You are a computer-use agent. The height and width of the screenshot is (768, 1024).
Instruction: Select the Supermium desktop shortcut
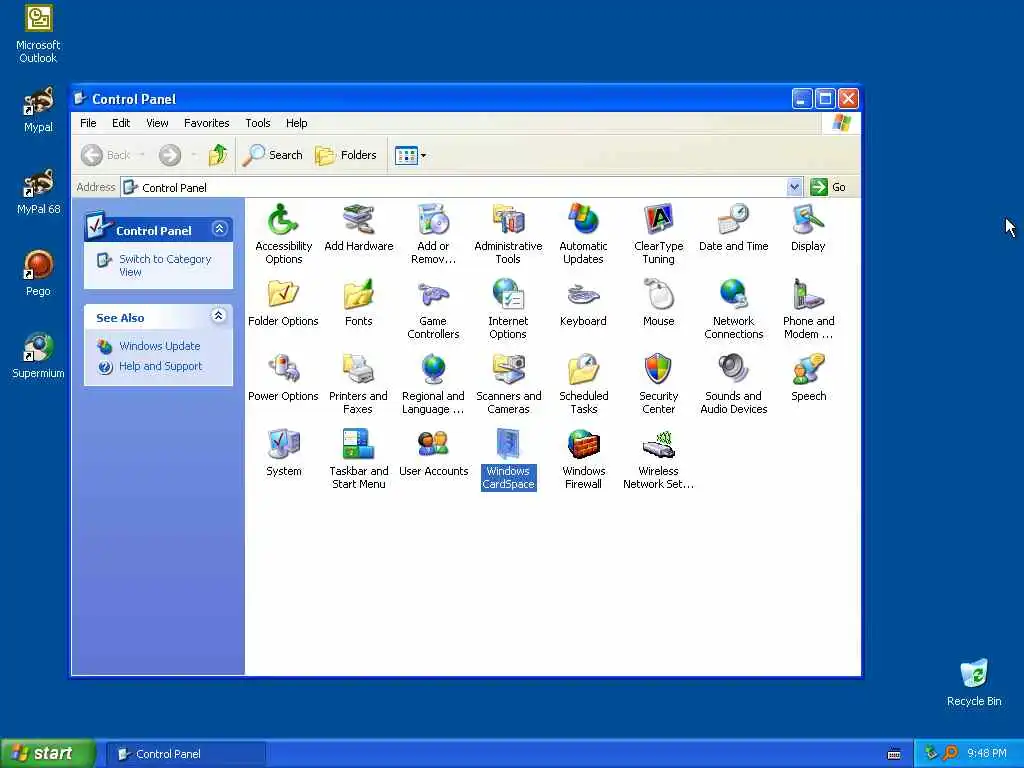[x=38, y=355]
